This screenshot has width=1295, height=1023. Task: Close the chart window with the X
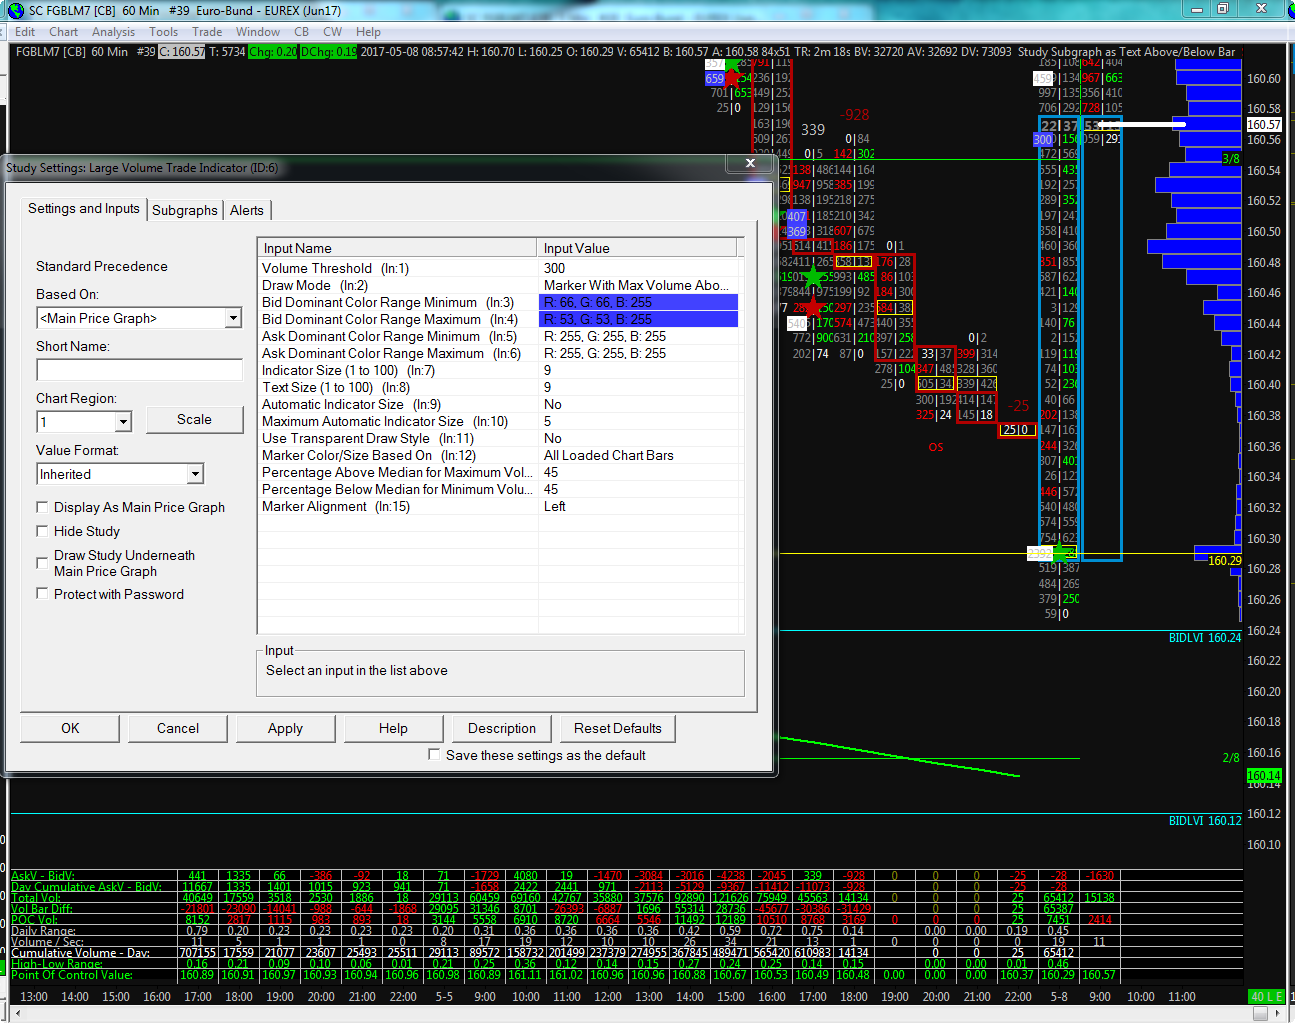click(x=1263, y=9)
